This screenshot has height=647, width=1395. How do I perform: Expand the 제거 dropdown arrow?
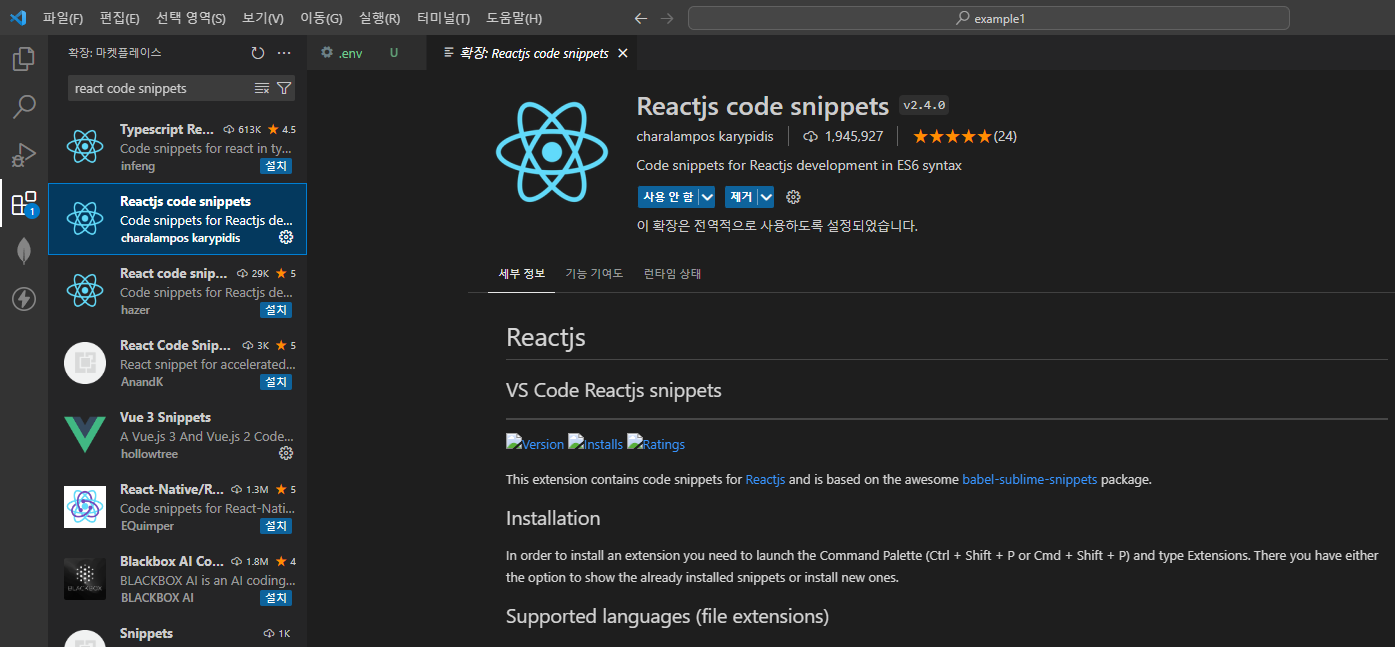click(x=767, y=197)
